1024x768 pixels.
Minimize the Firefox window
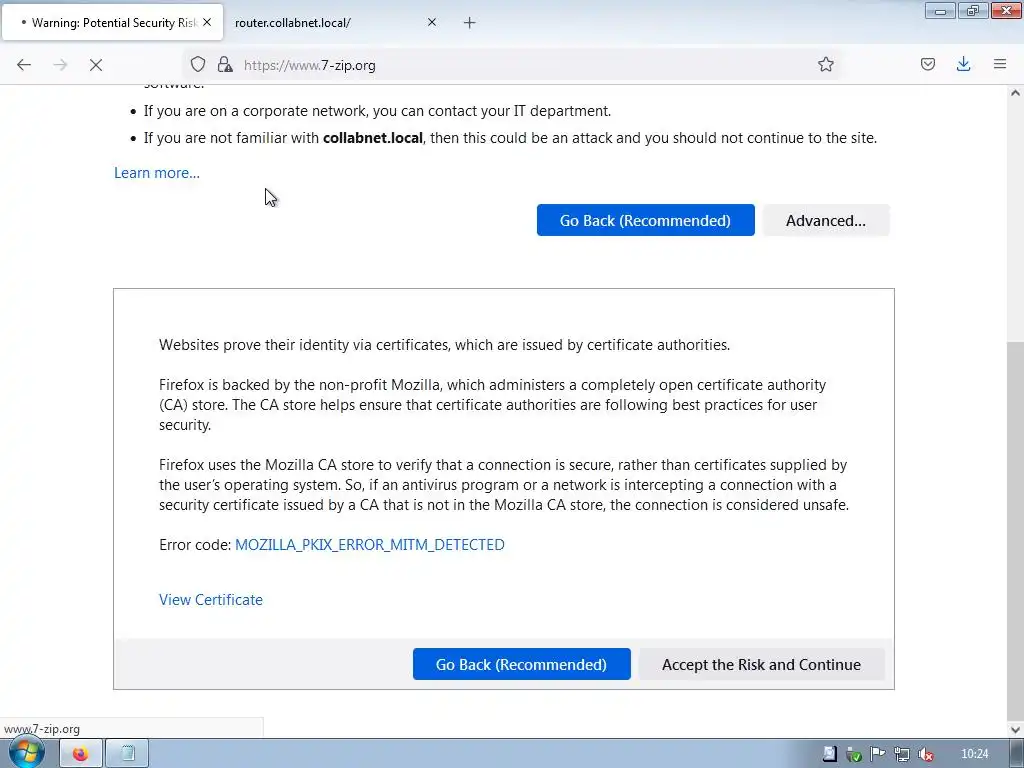940,11
